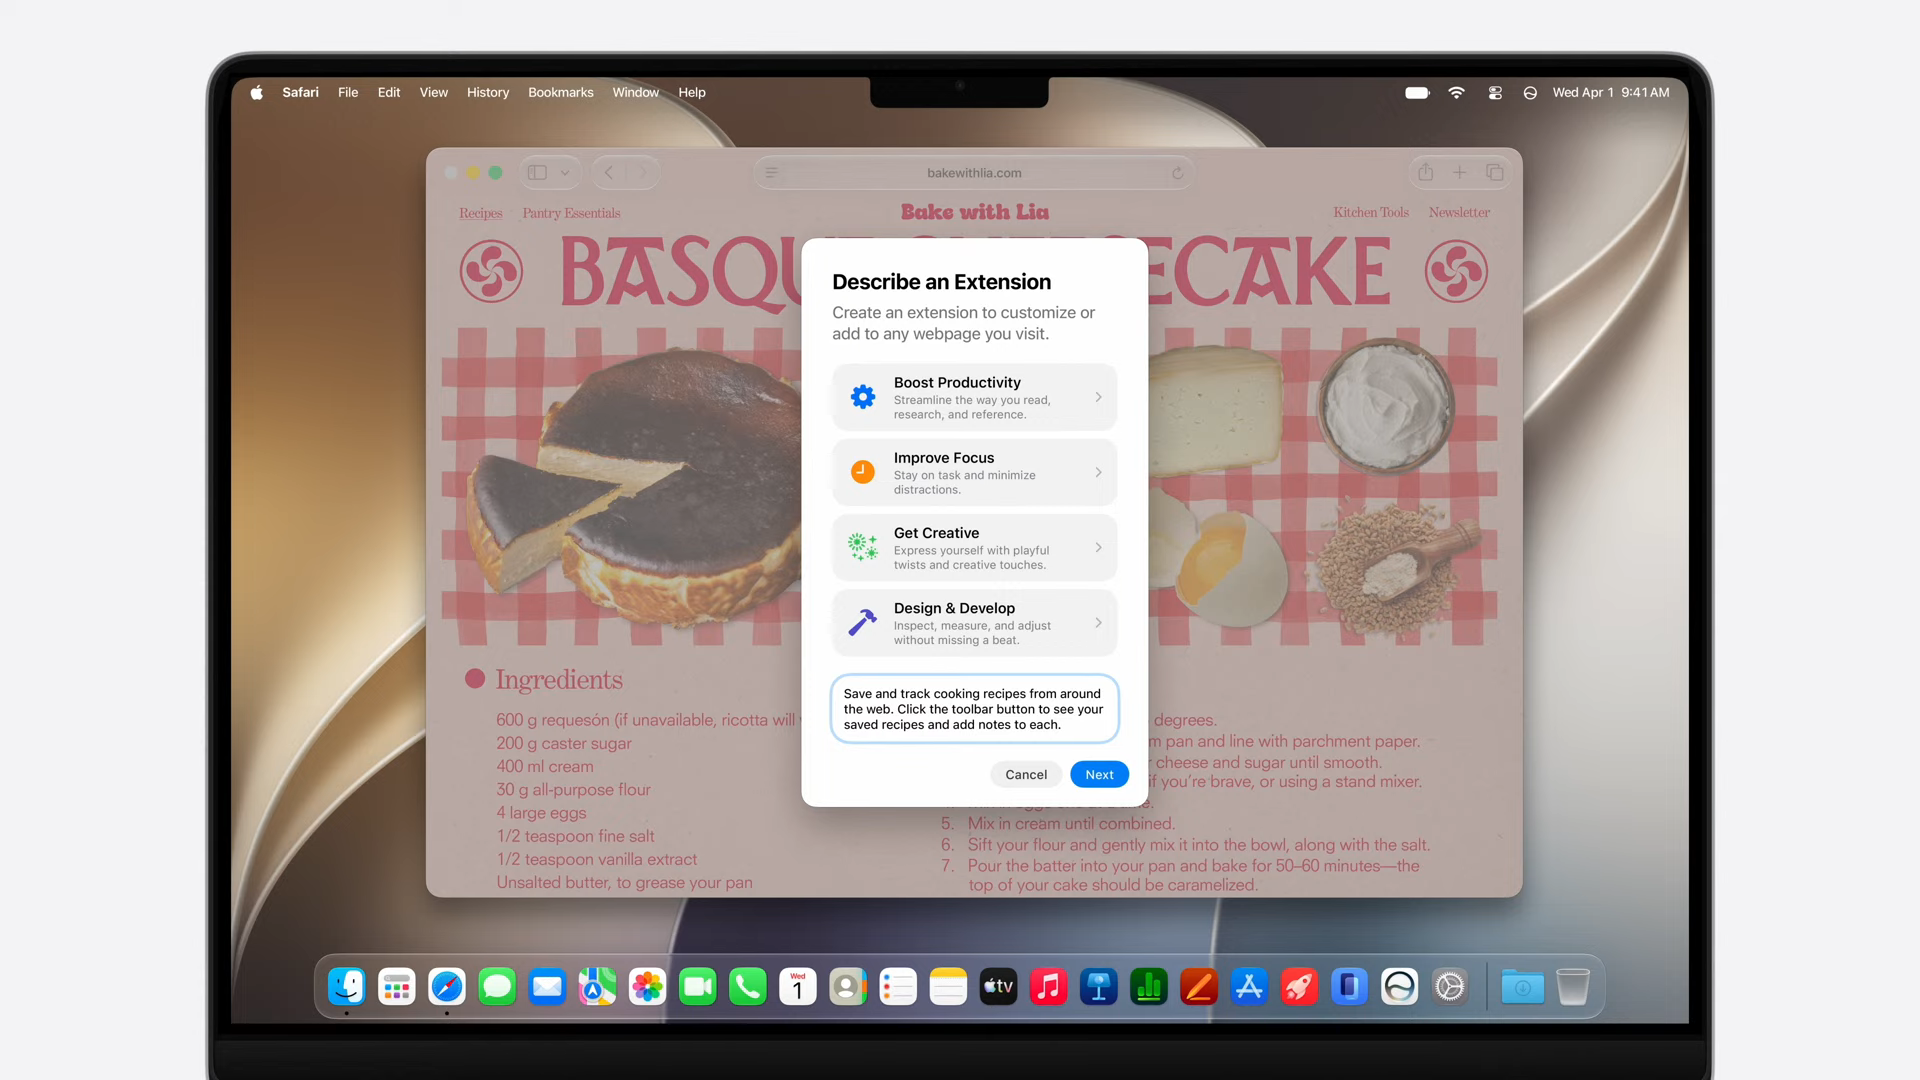
Task: Open Maps in the dock
Action: [x=597, y=987]
